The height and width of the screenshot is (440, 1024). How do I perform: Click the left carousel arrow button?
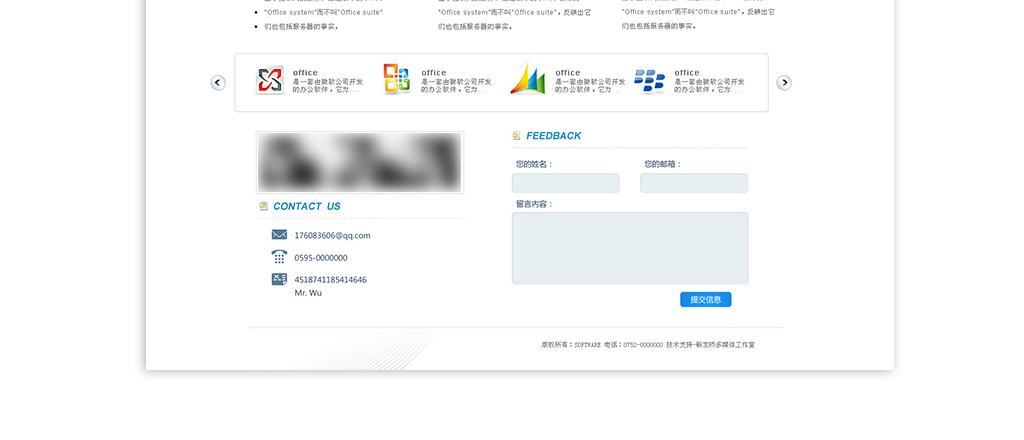pos(218,82)
